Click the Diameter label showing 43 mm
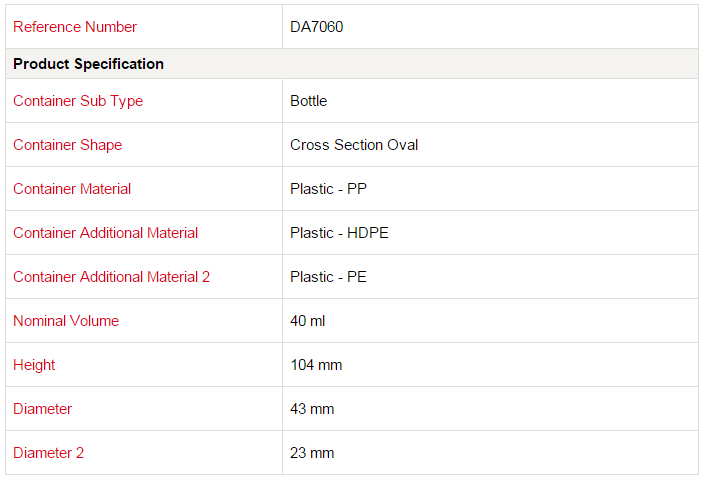The width and height of the screenshot is (705, 482). point(42,409)
